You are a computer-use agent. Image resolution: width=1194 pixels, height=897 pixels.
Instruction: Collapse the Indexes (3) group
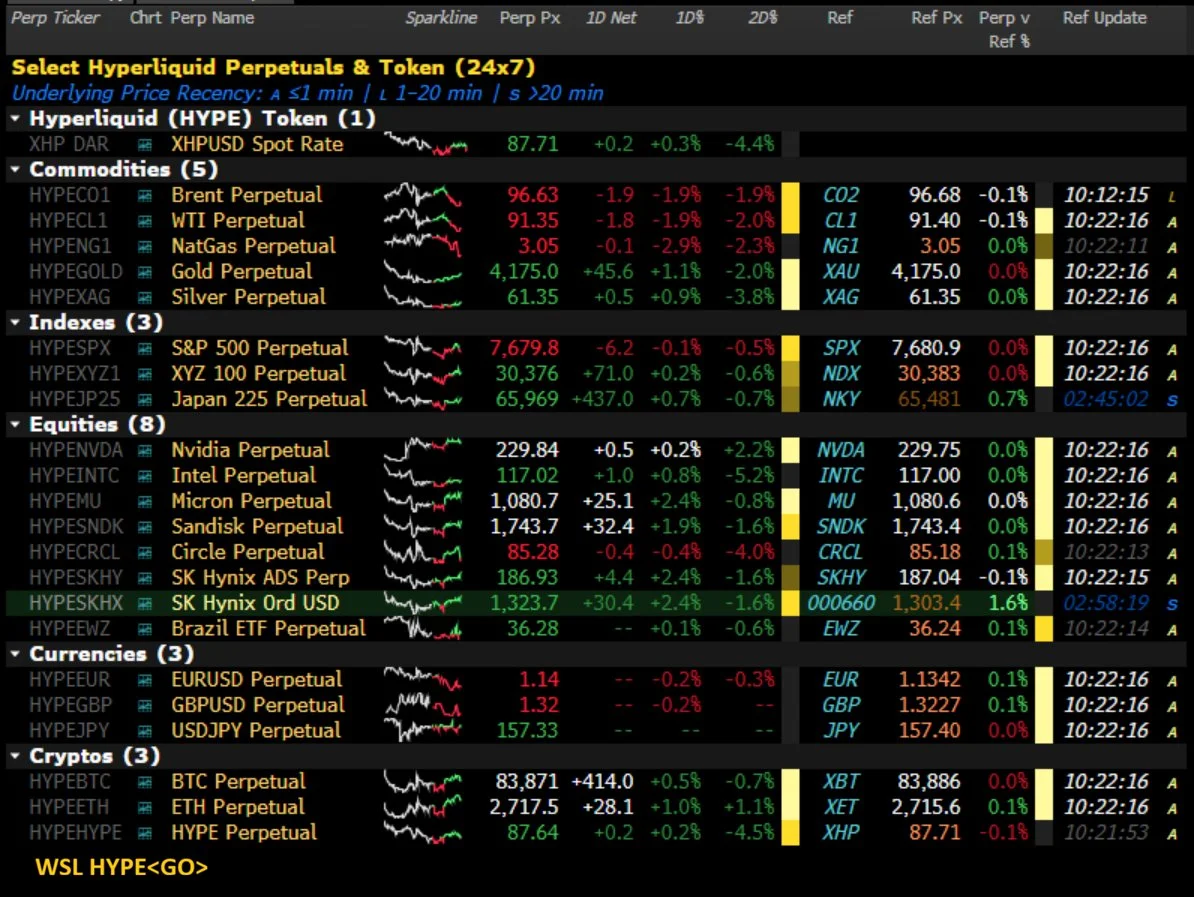[15, 323]
